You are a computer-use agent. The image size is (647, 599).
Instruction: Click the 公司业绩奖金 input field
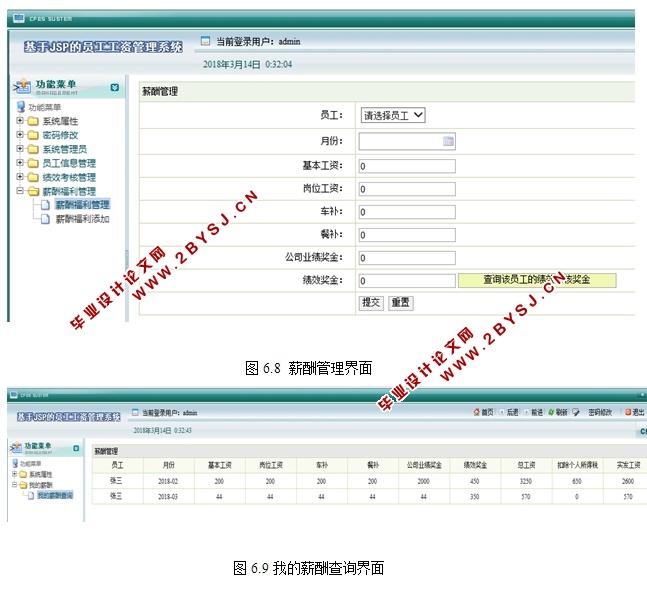click(407, 258)
